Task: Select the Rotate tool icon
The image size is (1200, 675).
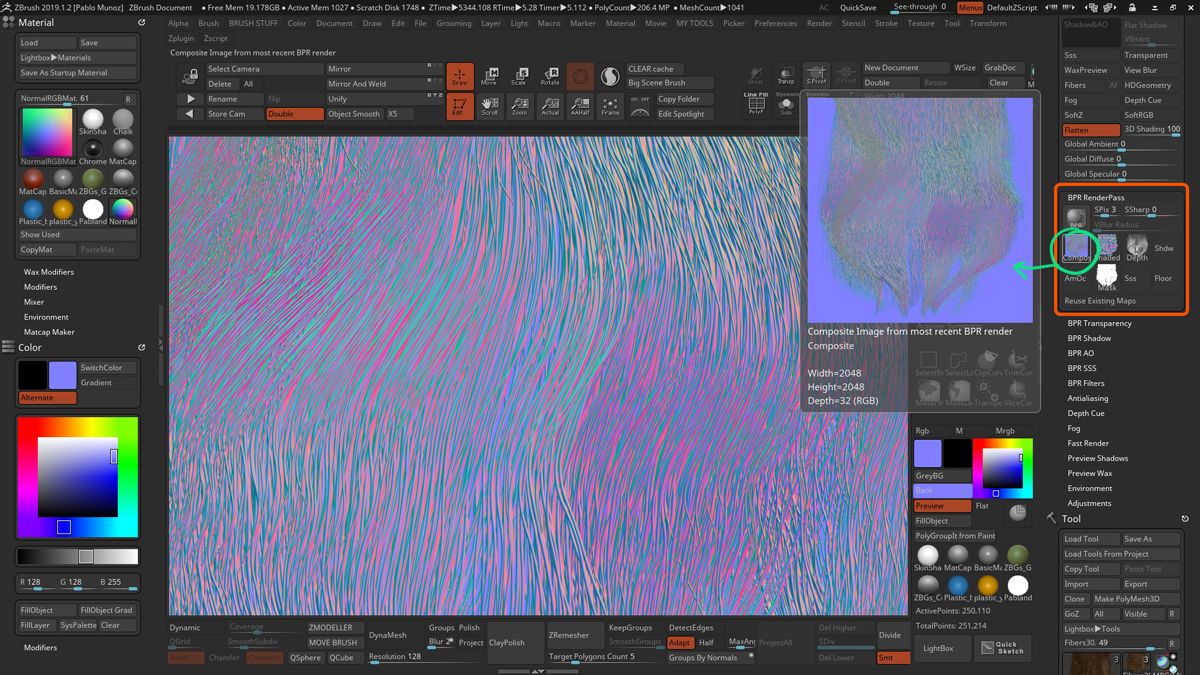Action: (x=550, y=76)
